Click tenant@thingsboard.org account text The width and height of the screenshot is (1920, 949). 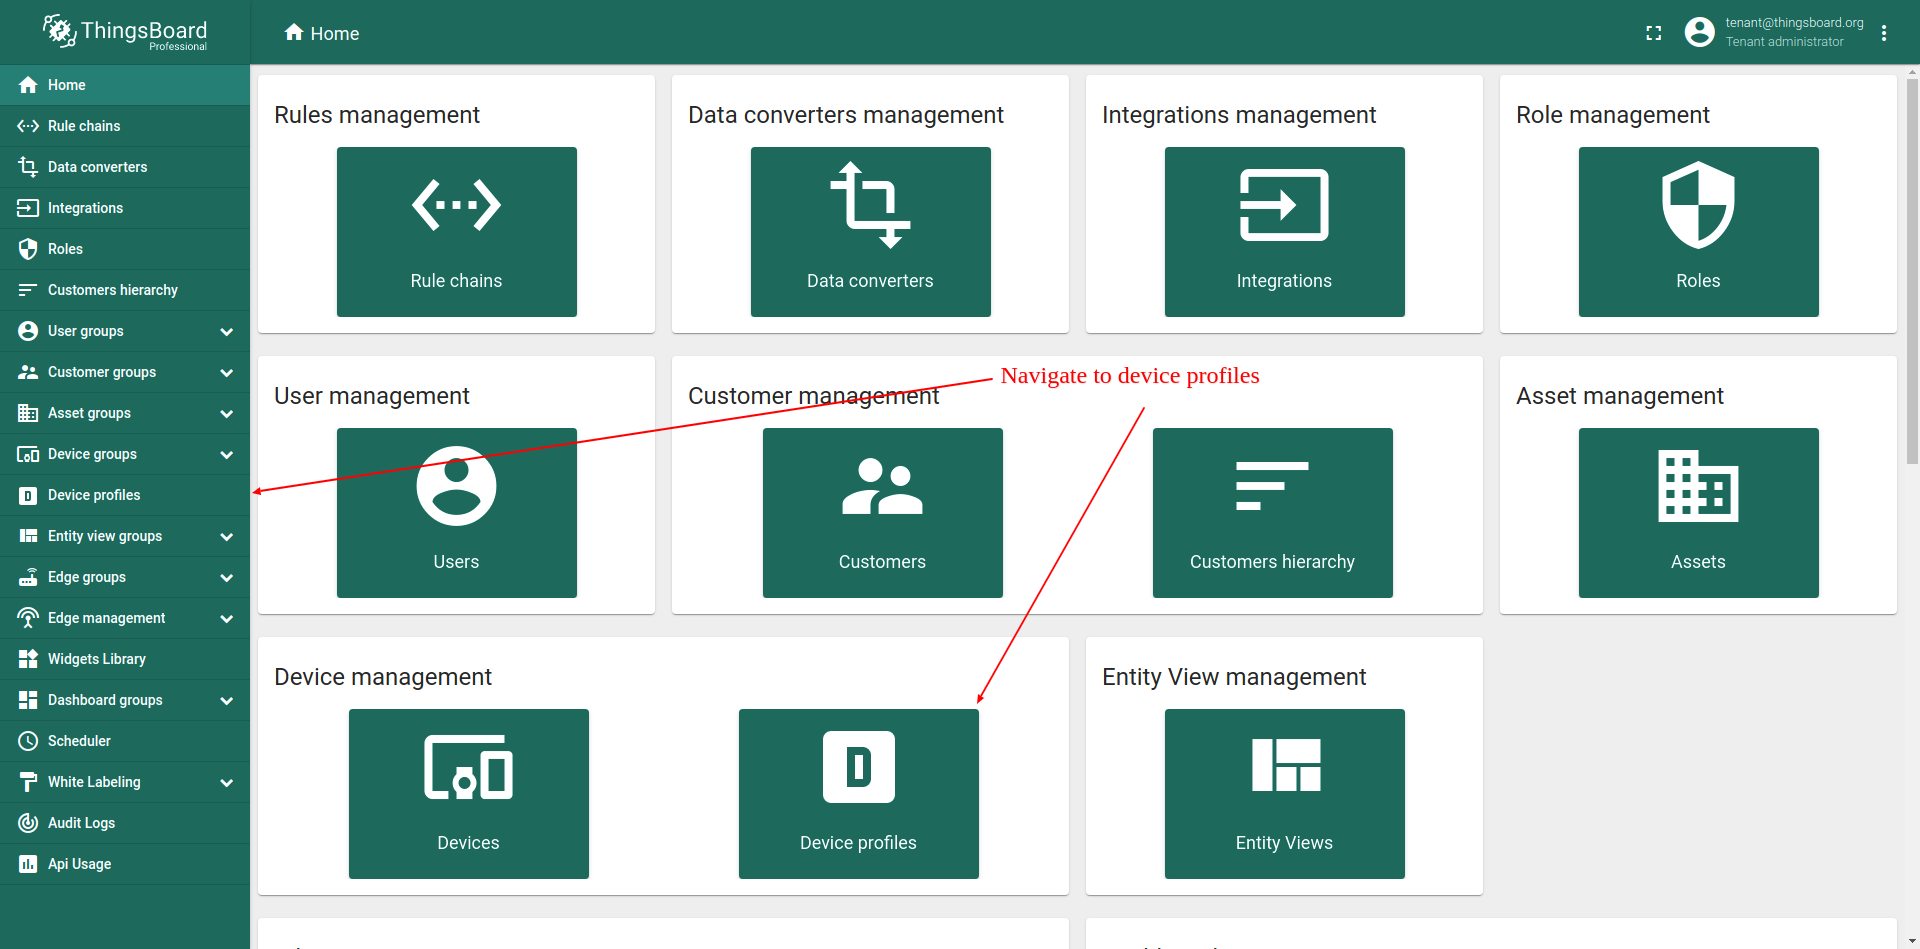click(x=1794, y=23)
